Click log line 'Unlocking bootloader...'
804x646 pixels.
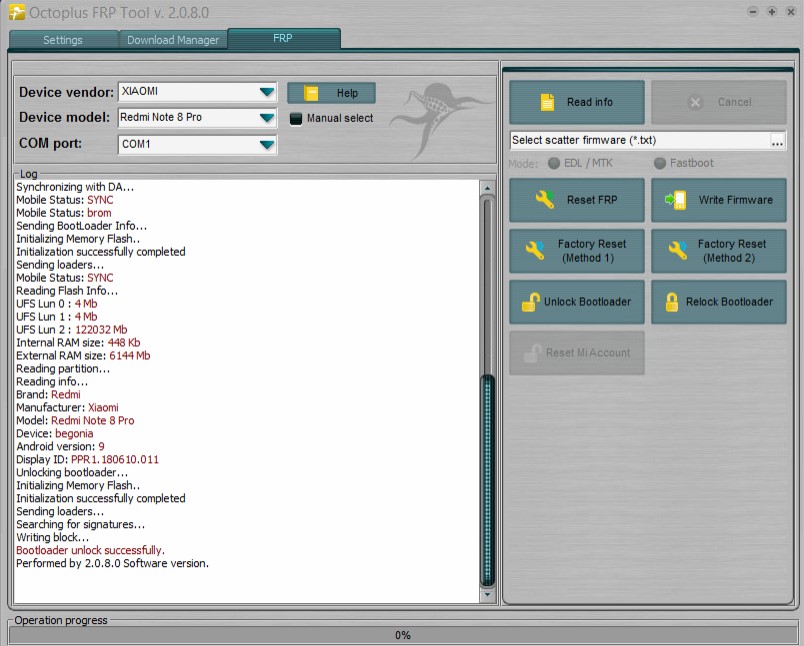72,472
